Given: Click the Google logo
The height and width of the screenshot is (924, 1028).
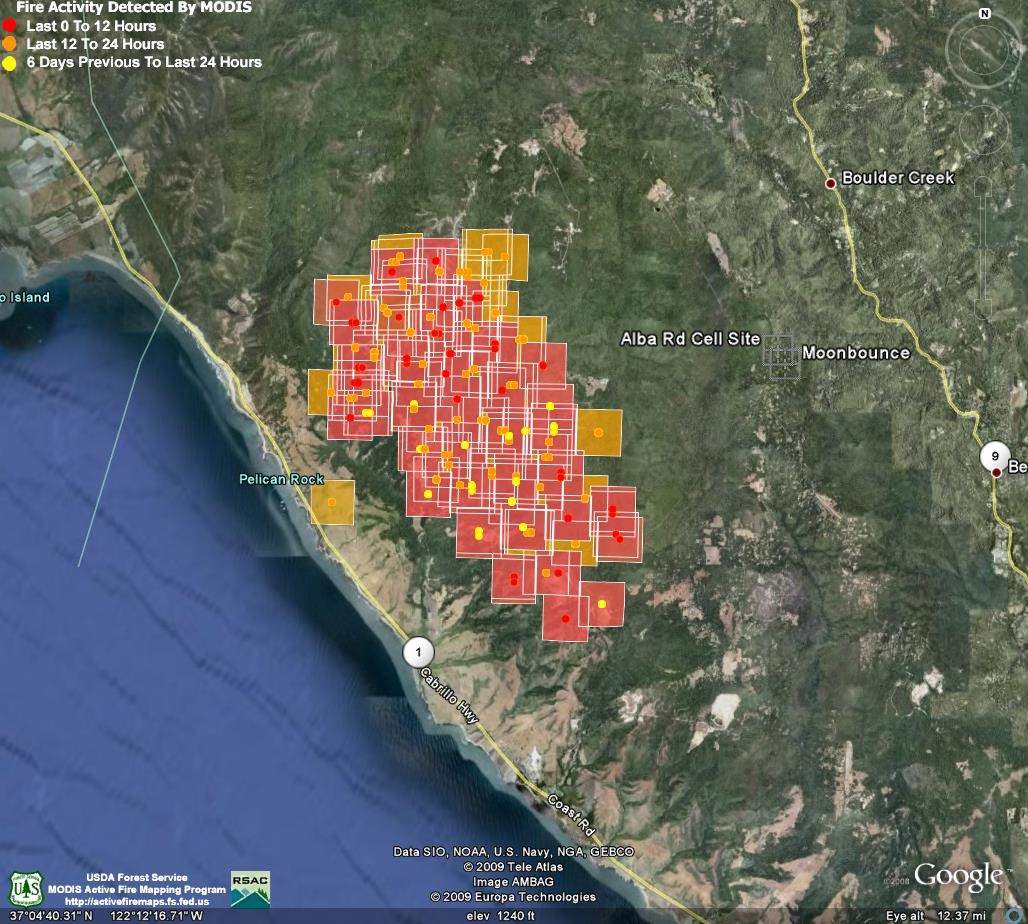Looking at the screenshot, I should coord(957,877).
